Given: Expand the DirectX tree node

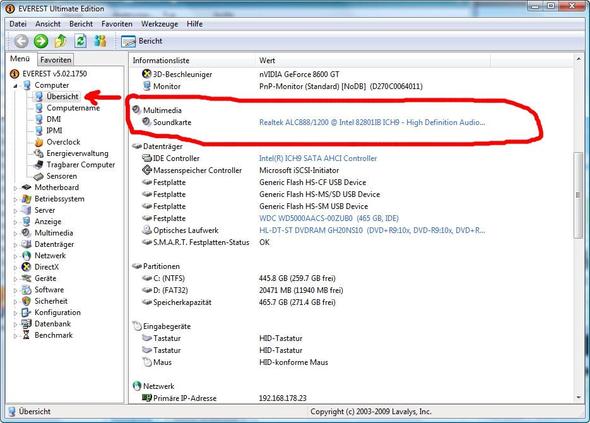Looking at the screenshot, I should point(15,268).
